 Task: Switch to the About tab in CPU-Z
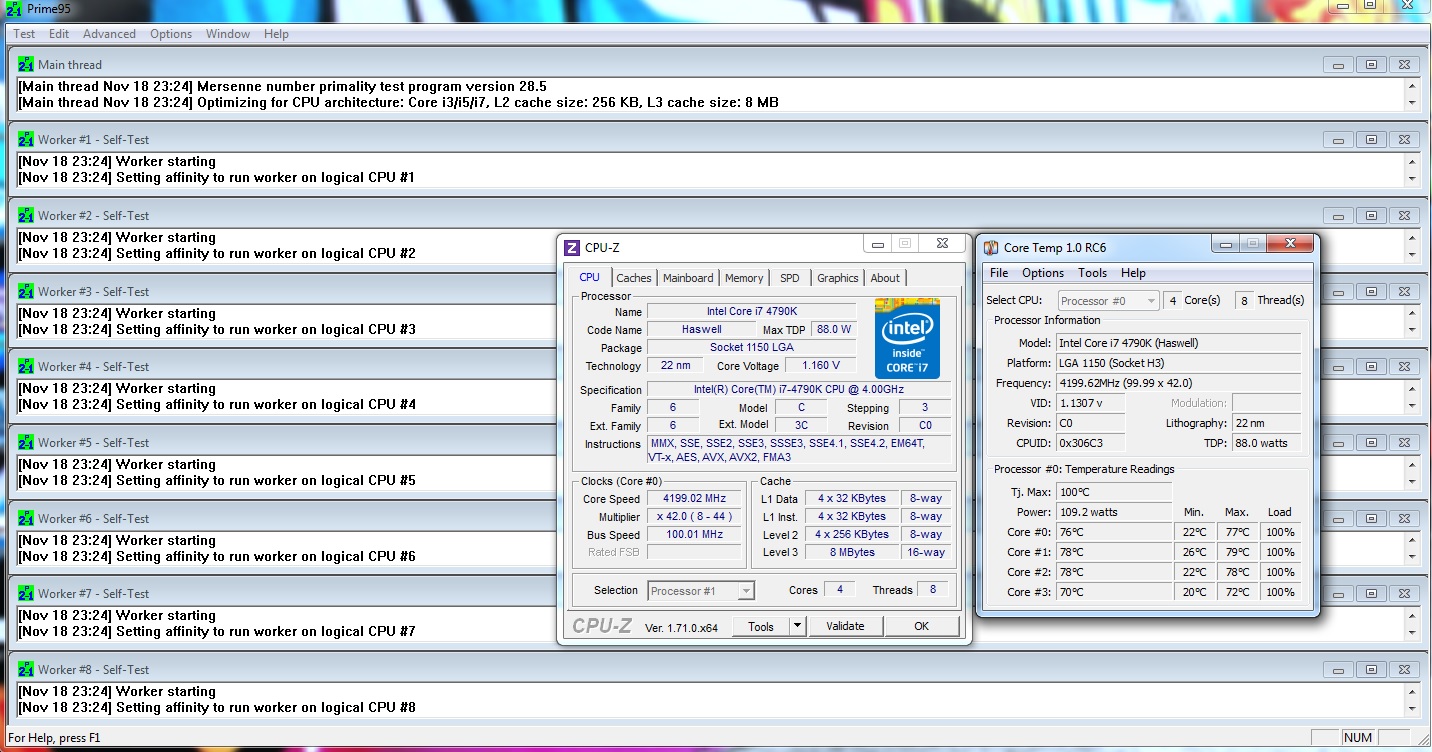click(x=885, y=278)
